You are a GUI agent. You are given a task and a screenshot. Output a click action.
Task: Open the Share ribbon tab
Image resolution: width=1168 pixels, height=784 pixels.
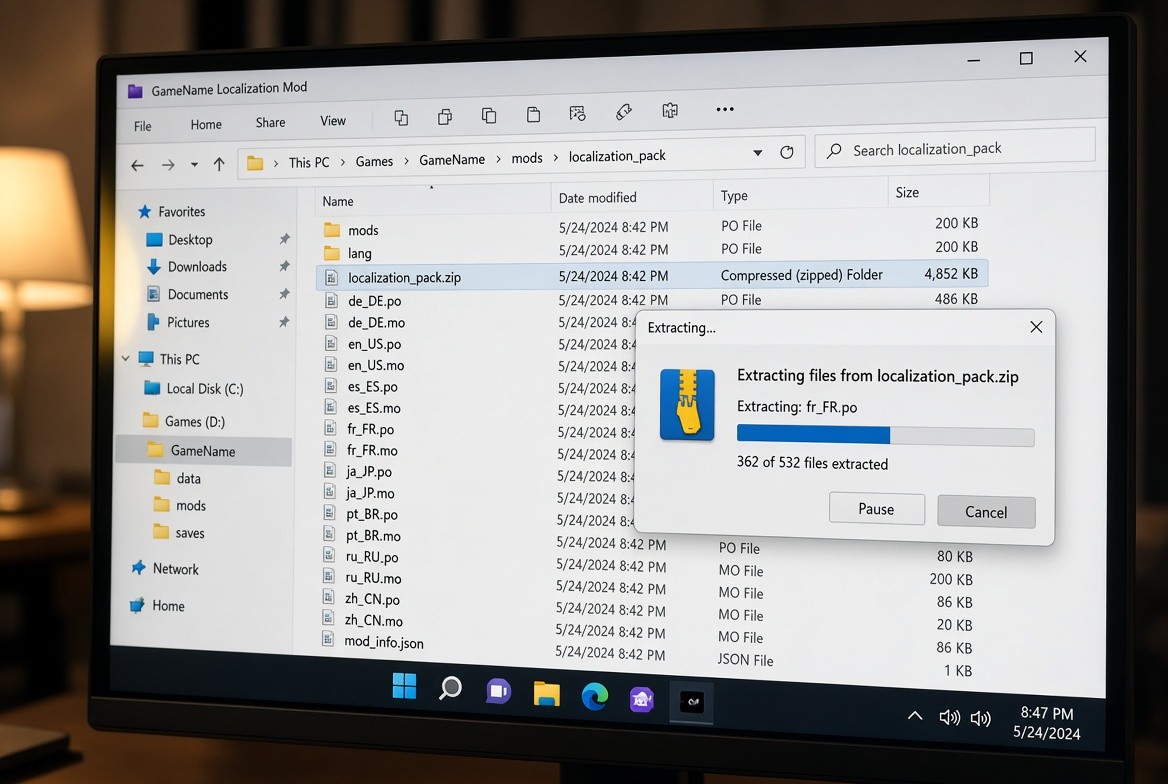pyautogui.click(x=270, y=122)
